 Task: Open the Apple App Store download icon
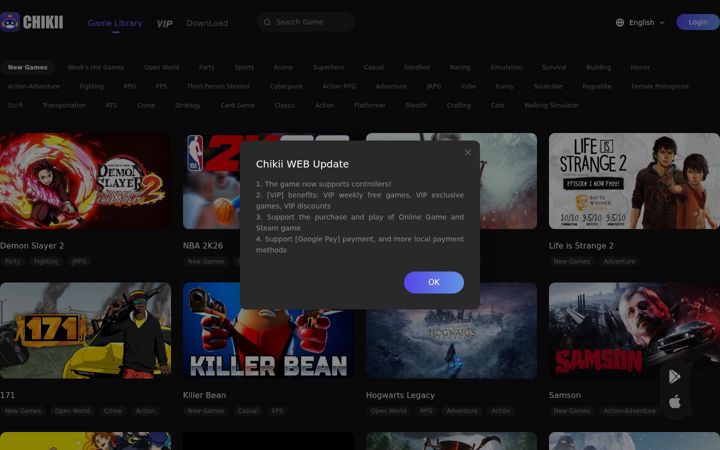(x=674, y=402)
